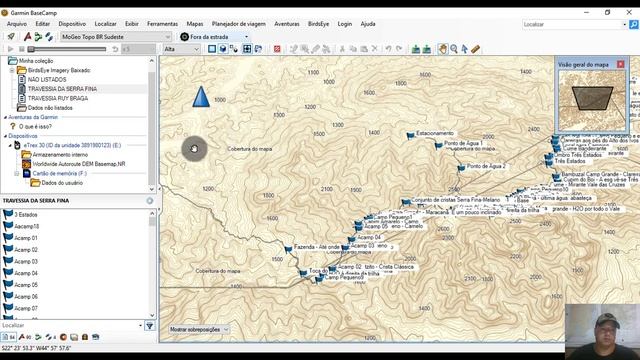Open the Ajuda menu
Image resolution: width=640 pixels, height=360 pixels.
click(x=368, y=24)
